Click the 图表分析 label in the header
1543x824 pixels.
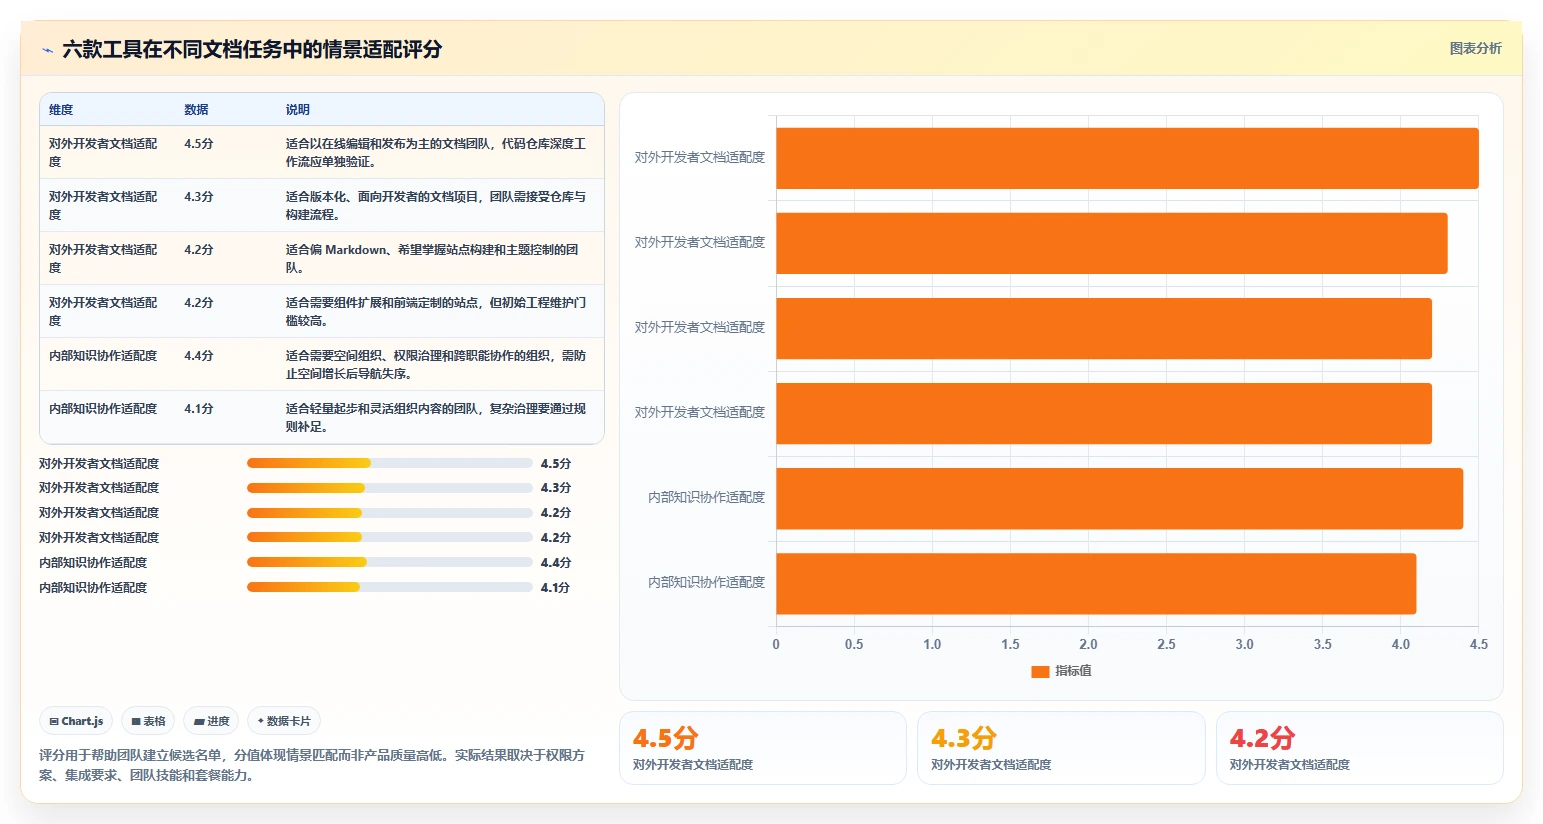[1476, 48]
